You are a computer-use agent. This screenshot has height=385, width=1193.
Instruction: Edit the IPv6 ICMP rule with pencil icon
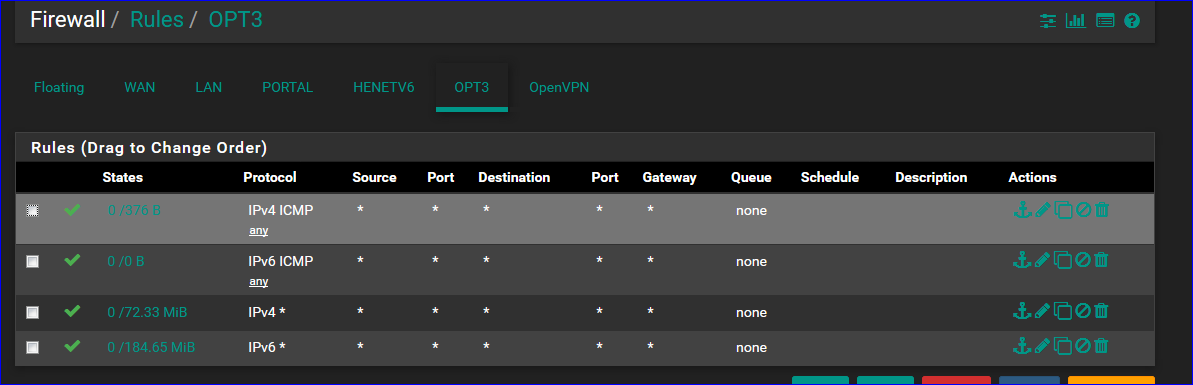point(1042,260)
